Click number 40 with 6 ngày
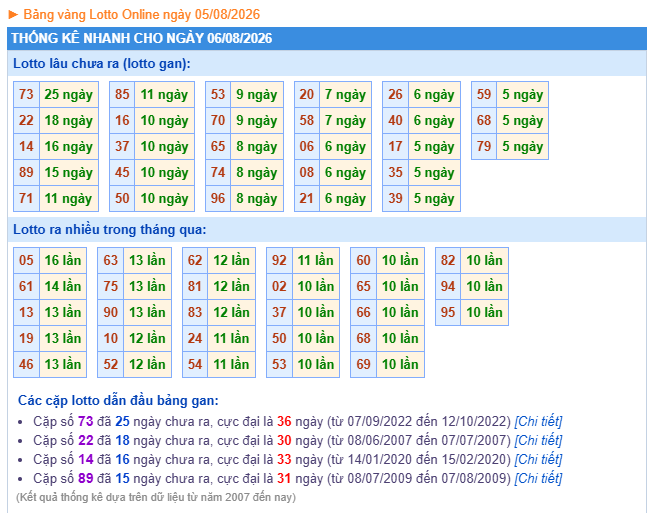Image resolution: width=653 pixels, height=513 pixels. click(395, 120)
